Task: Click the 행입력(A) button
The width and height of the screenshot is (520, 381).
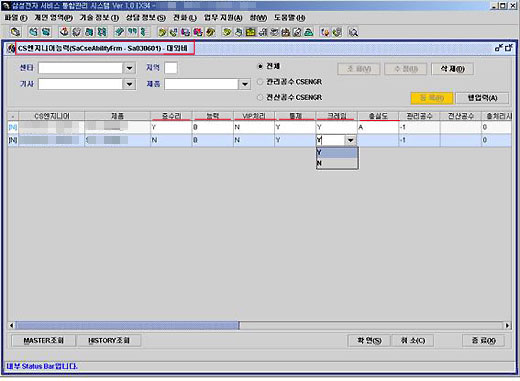Action: tap(482, 98)
